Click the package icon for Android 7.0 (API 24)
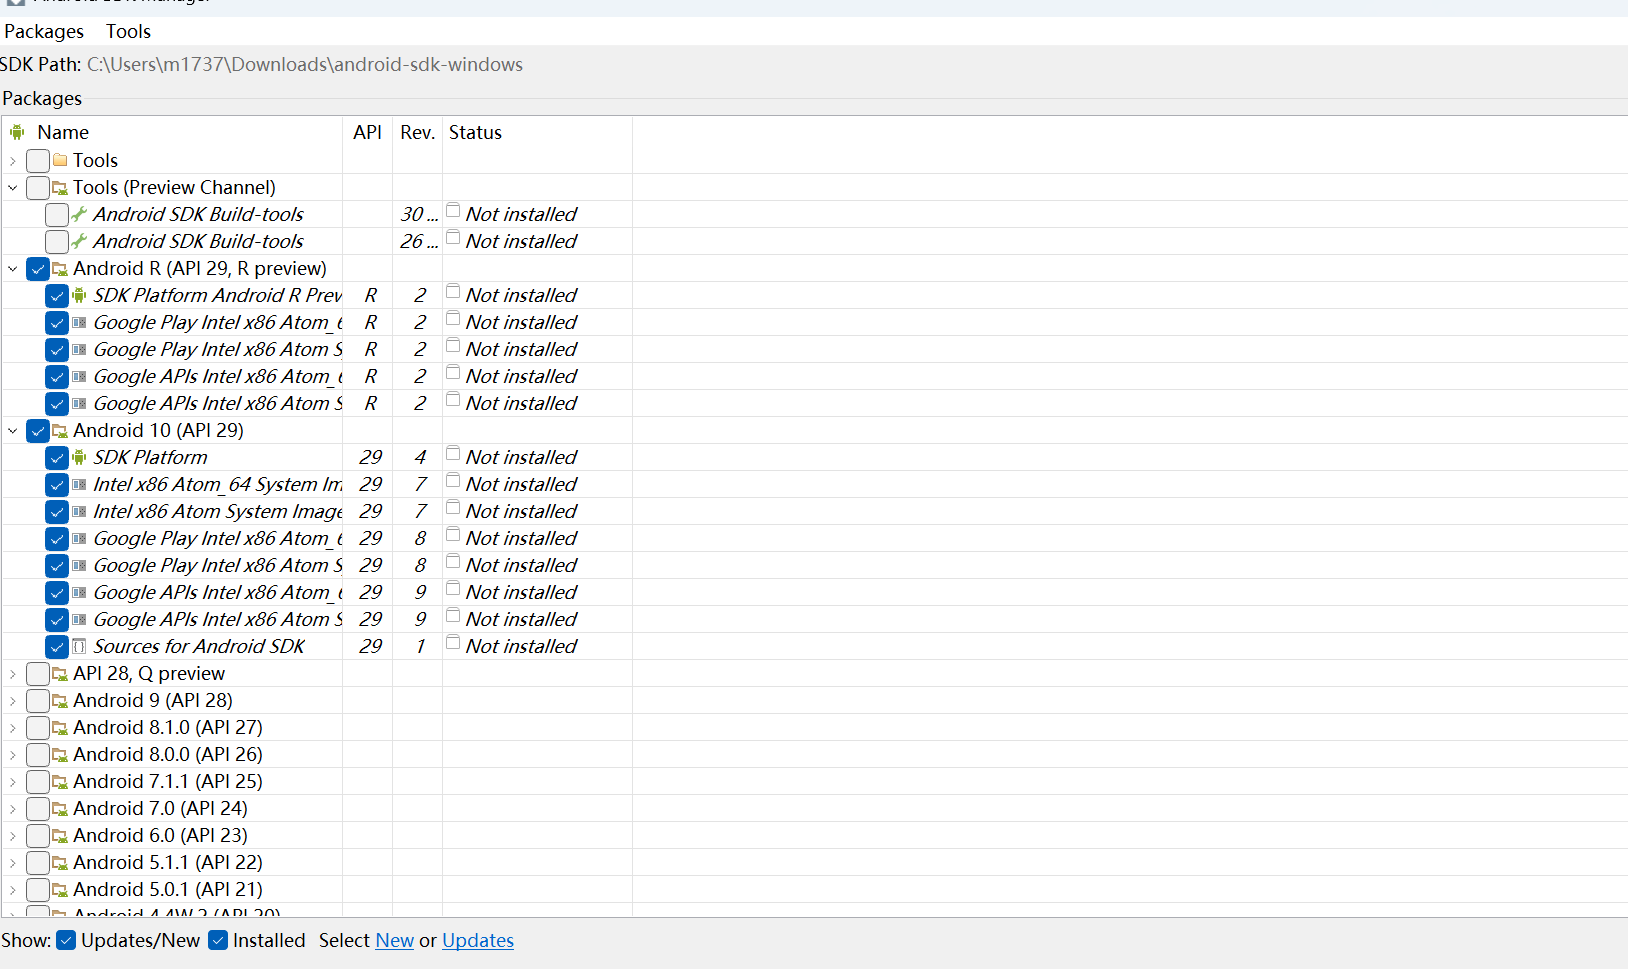 coord(60,809)
